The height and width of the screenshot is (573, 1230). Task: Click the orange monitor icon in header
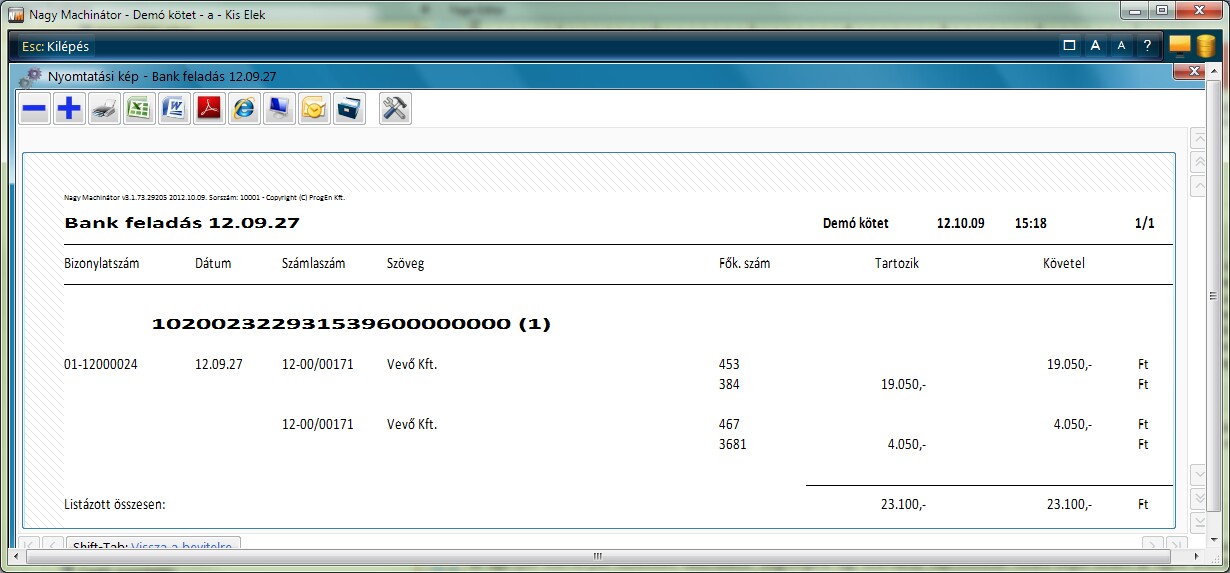tap(1180, 46)
